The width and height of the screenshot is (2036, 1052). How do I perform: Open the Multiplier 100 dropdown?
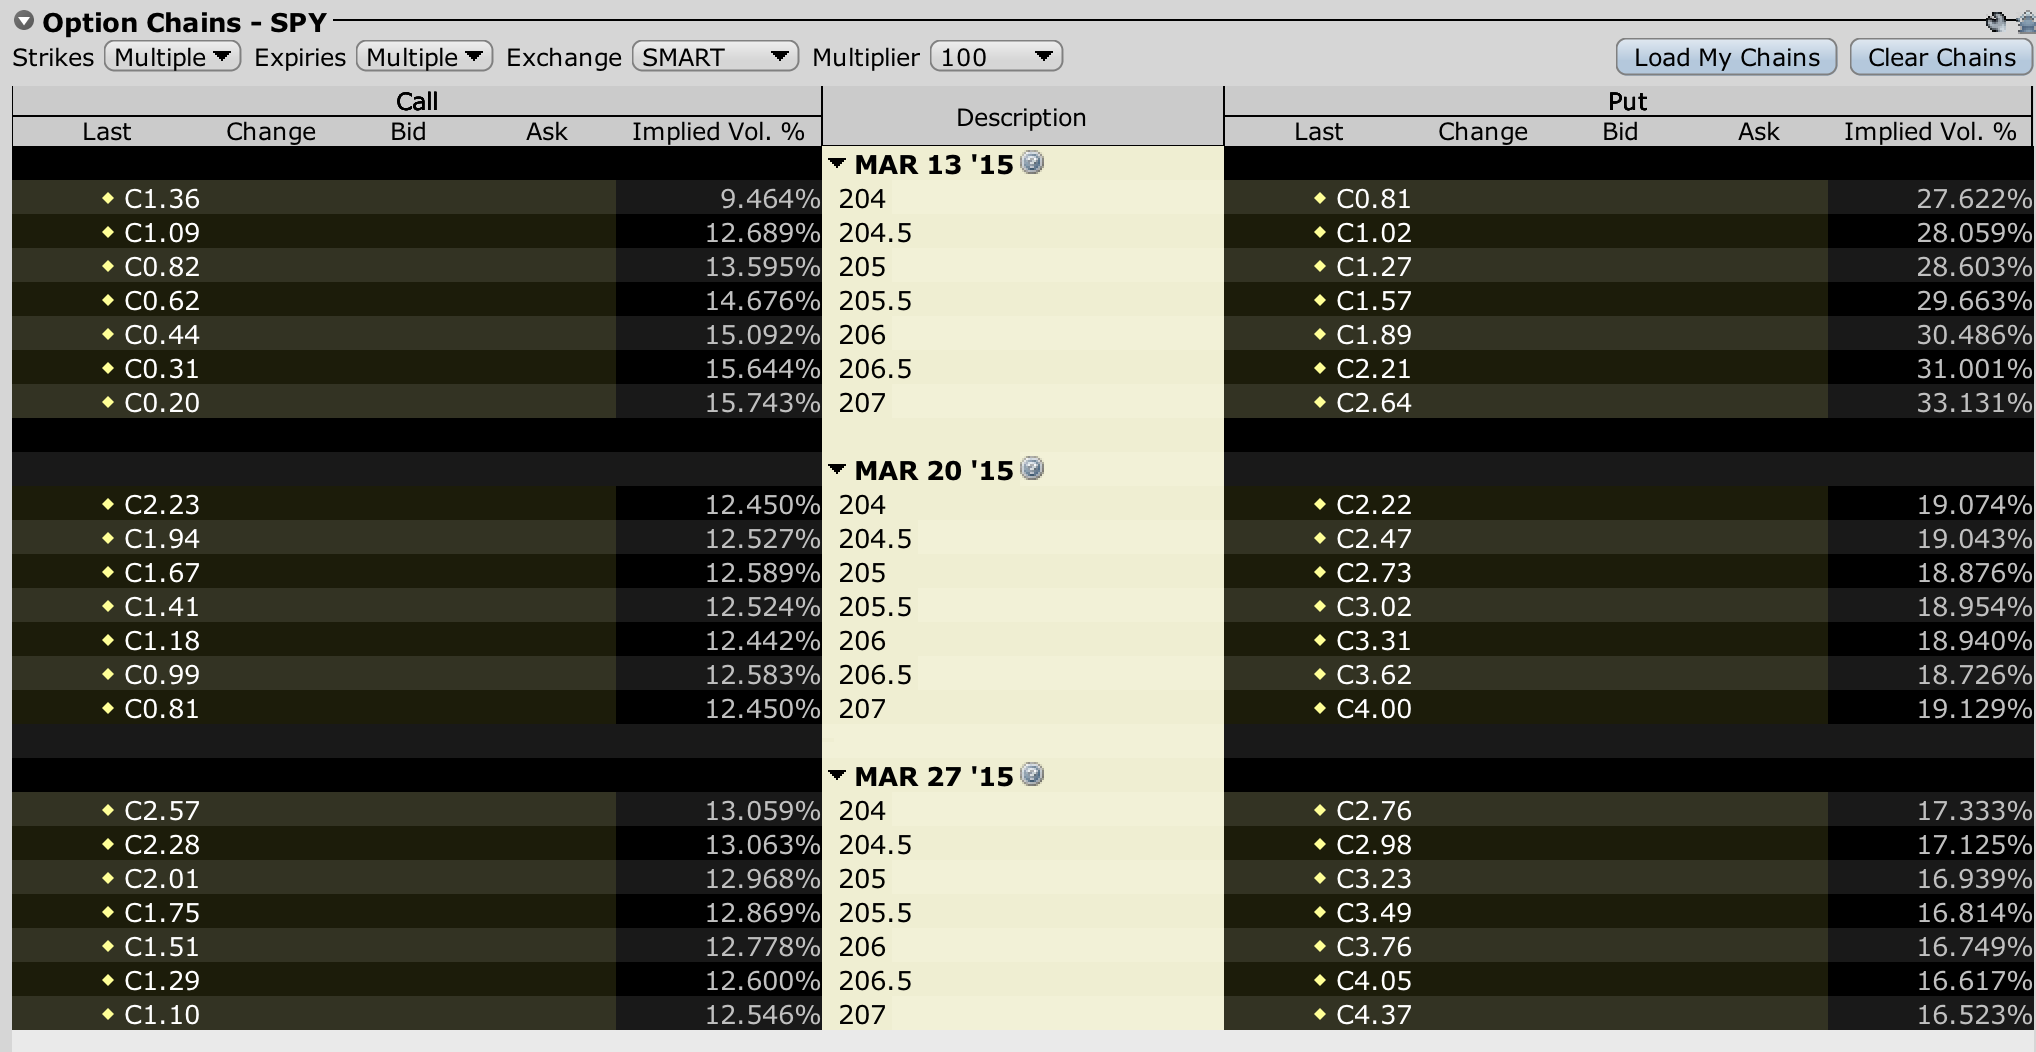coord(996,57)
